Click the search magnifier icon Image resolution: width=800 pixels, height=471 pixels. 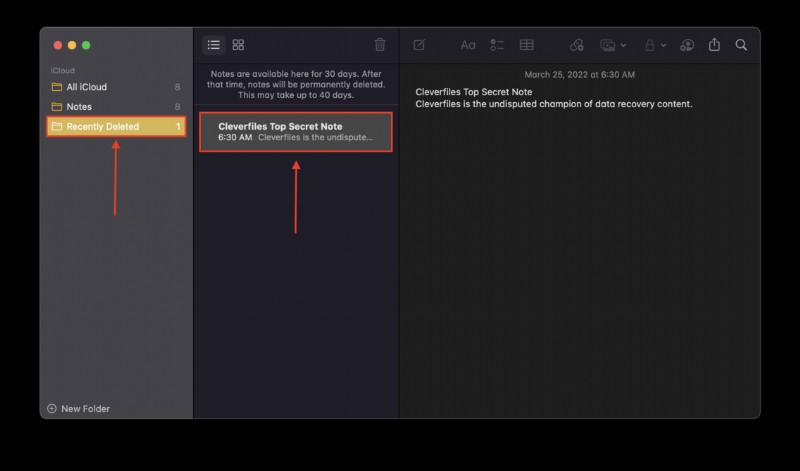[x=741, y=45]
